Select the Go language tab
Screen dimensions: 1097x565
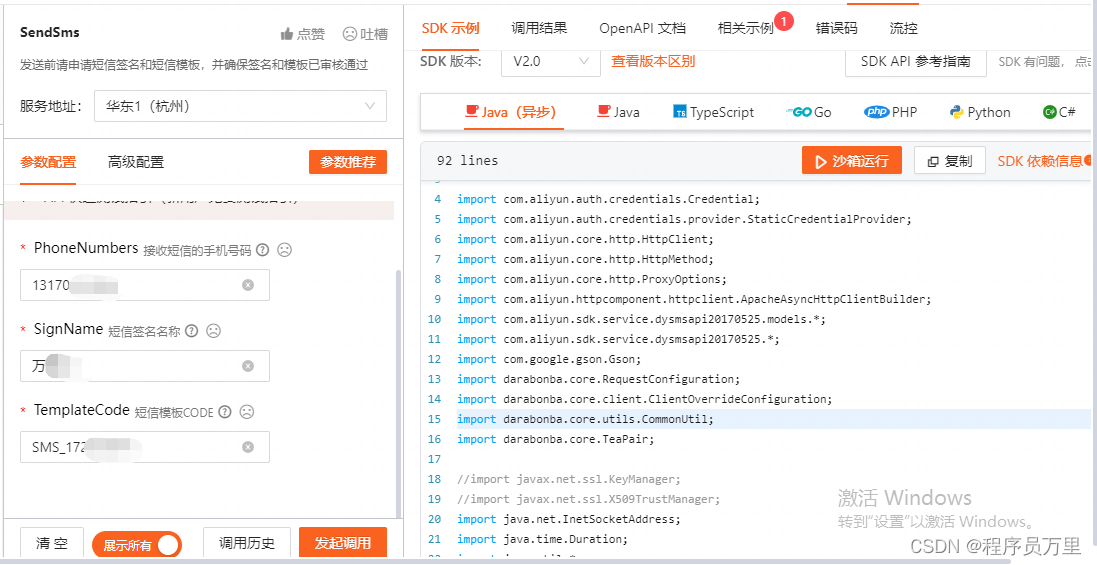[809, 112]
